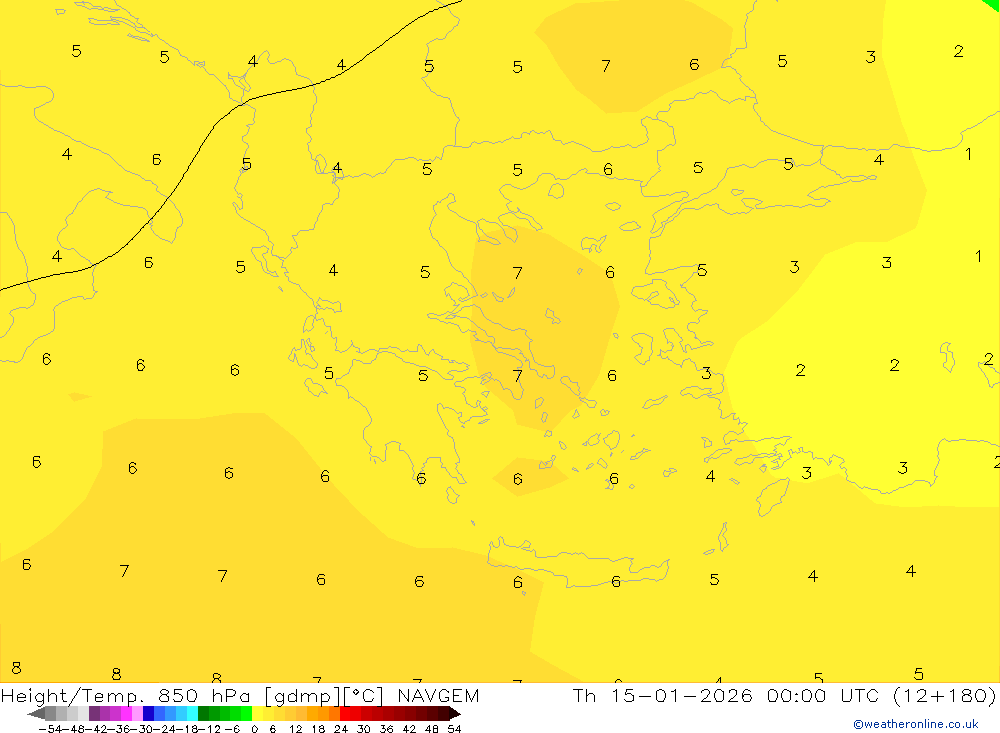The image size is (1000, 733).
Task: Click the '00:00 UTC' time text
Action: pyautogui.click(x=823, y=695)
